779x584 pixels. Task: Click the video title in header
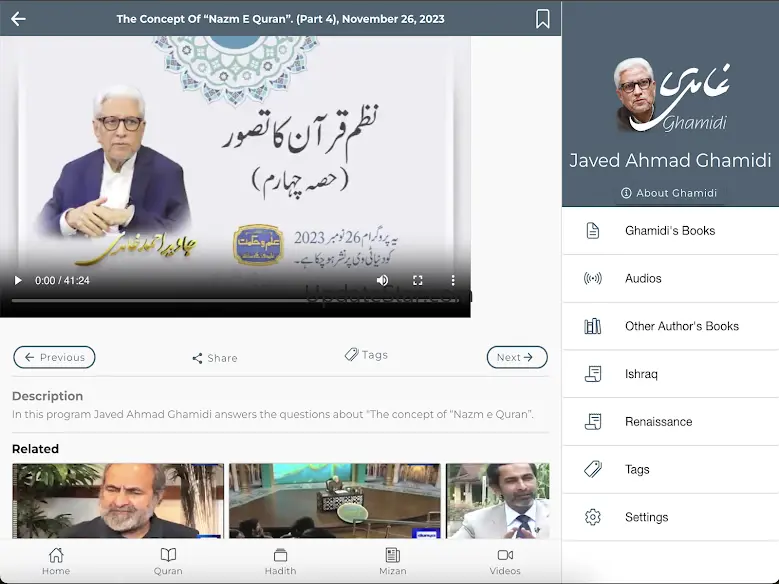(x=280, y=19)
